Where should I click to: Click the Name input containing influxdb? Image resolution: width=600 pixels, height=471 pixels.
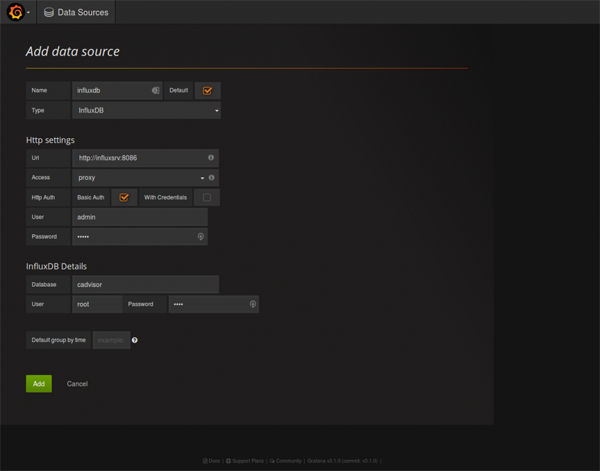click(117, 91)
